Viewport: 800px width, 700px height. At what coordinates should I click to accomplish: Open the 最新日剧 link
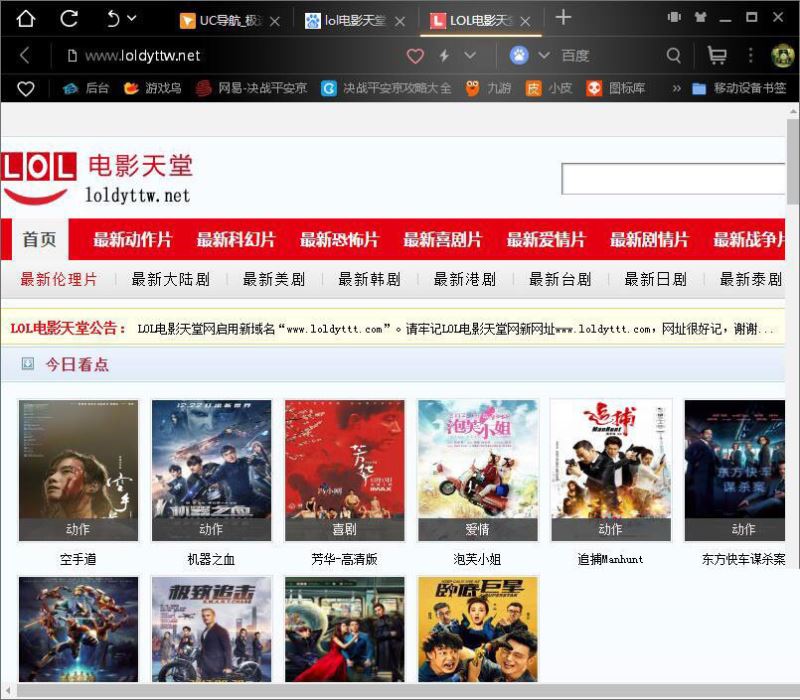(656, 279)
